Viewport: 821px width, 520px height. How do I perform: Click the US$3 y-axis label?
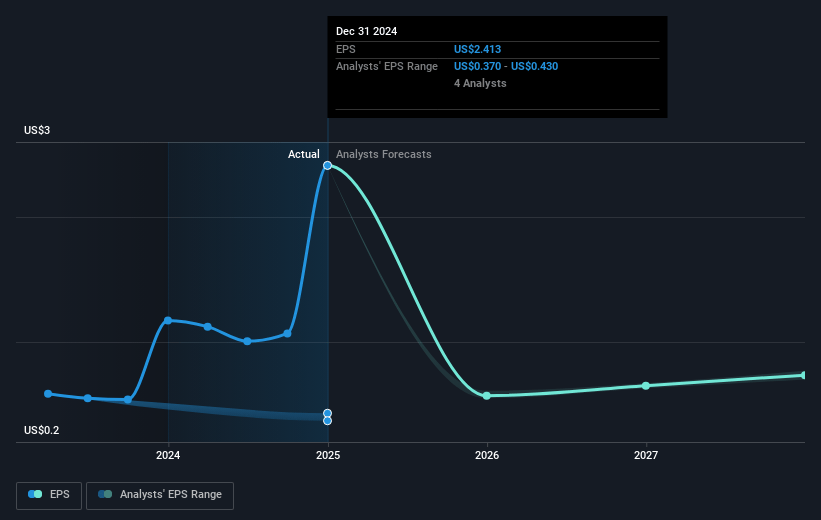pyautogui.click(x=37, y=130)
